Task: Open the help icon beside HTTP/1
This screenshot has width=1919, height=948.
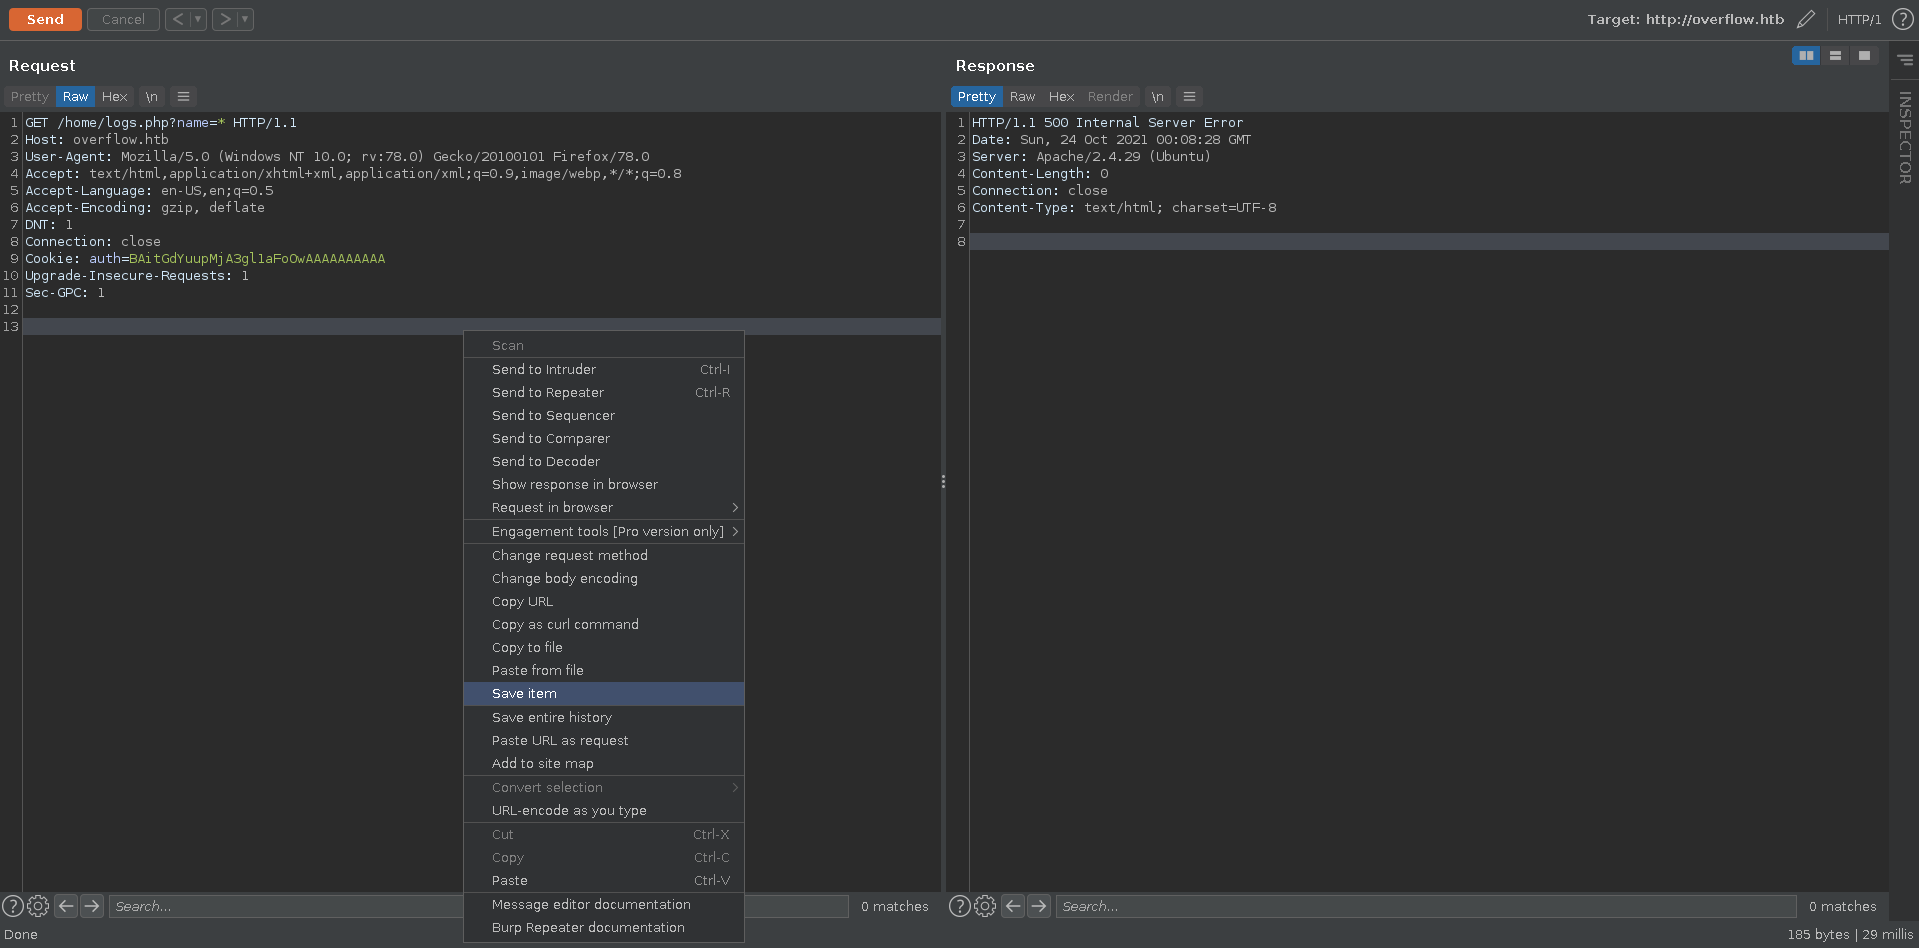Action: coord(1902,19)
